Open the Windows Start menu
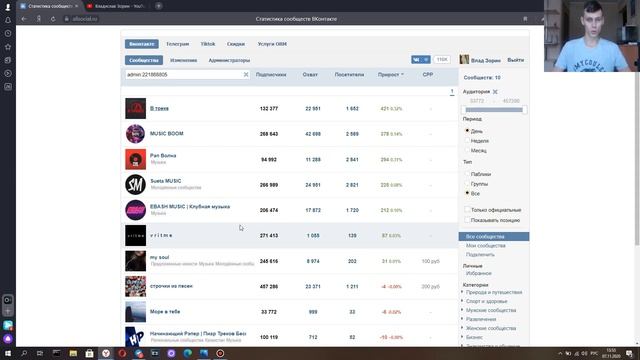The width and height of the screenshot is (640, 360). coord(8,353)
